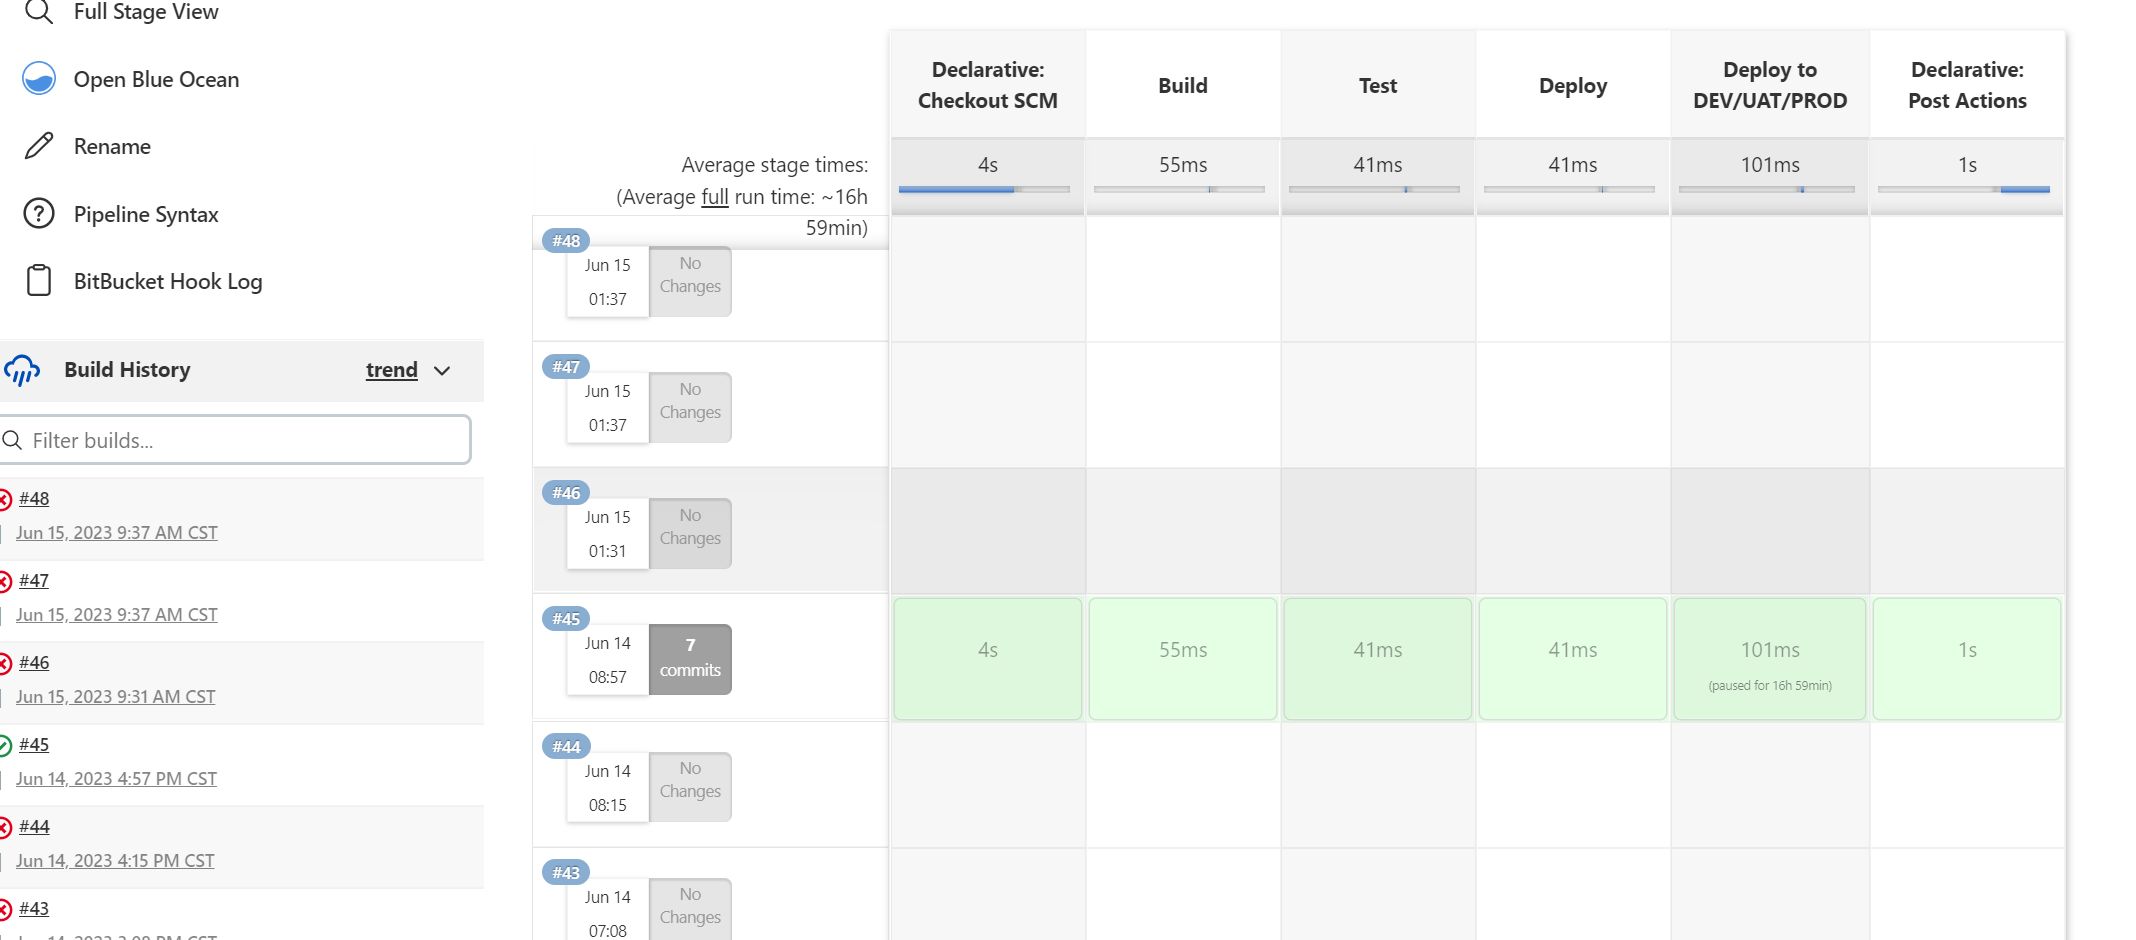
Task: Click the Build stage 55ms cell for #45
Action: (1182, 658)
